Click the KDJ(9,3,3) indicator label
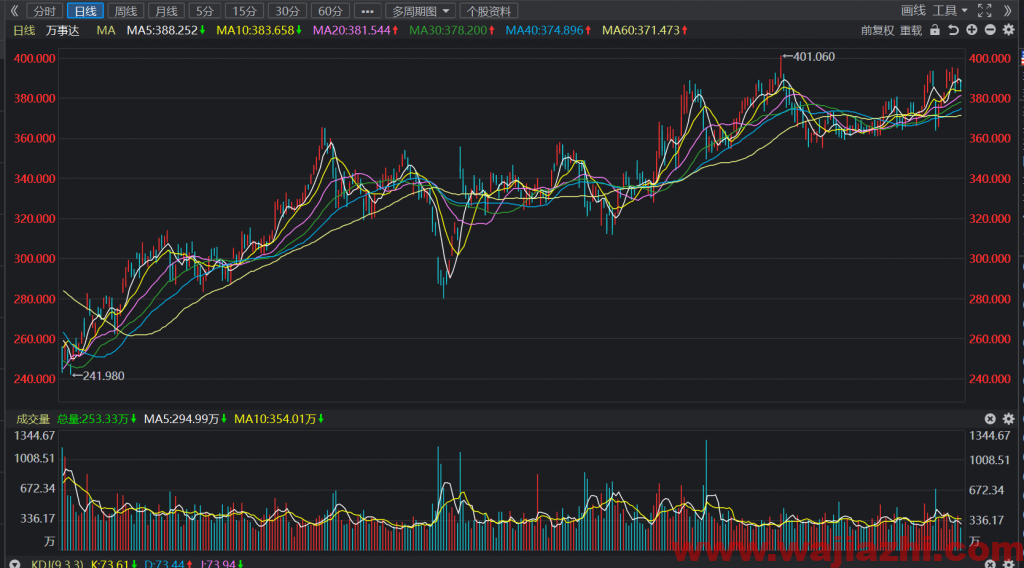 57,563
